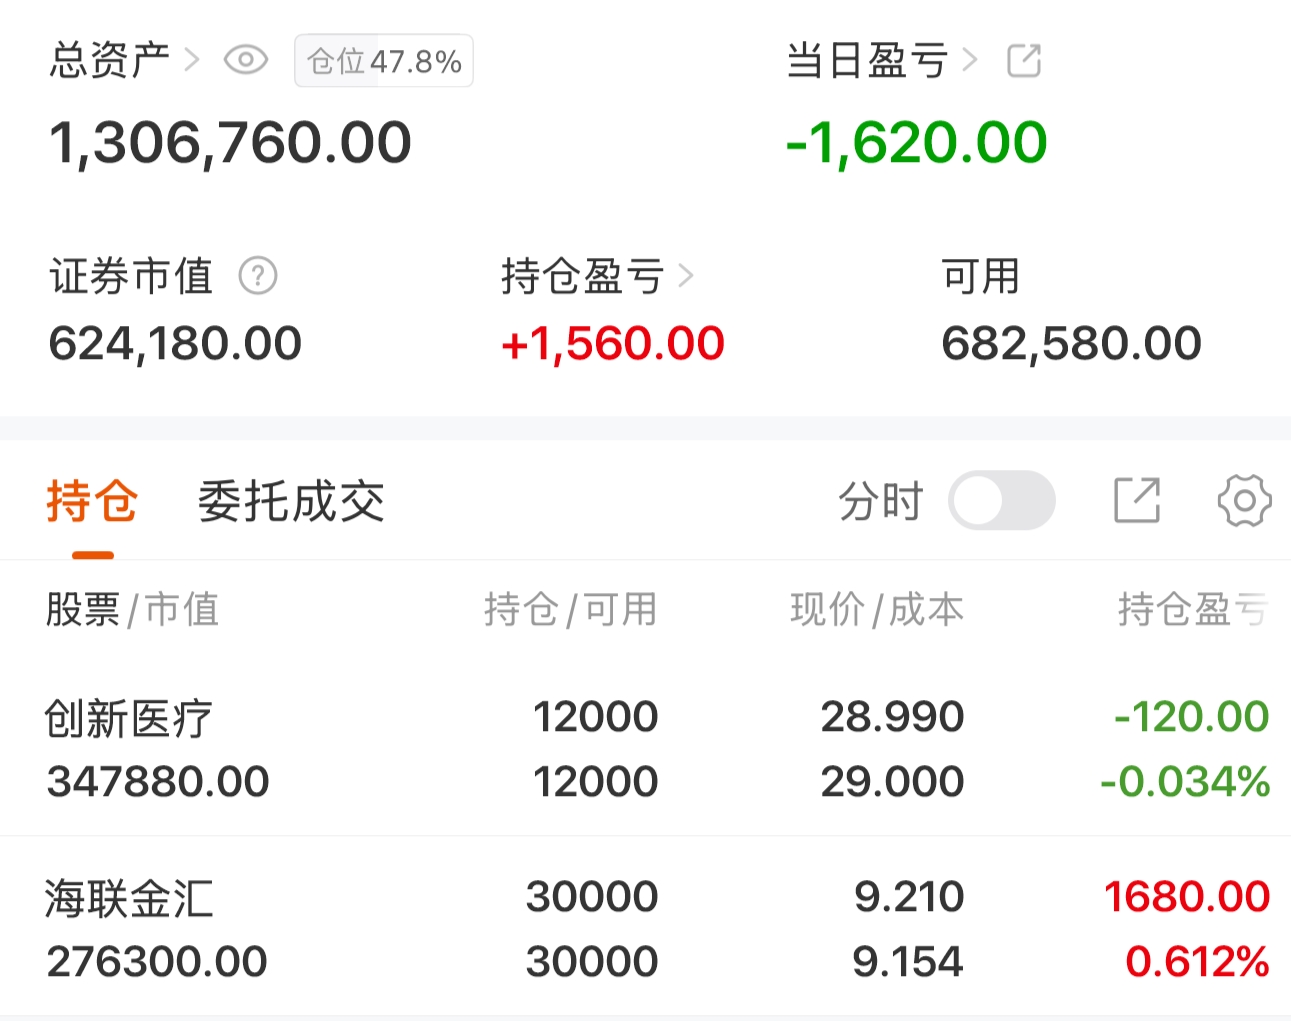This screenshot has width=1291, height=1021.
Task: Tap the share icon beside 当日盈亏
Action: (x=1024, y=61)
